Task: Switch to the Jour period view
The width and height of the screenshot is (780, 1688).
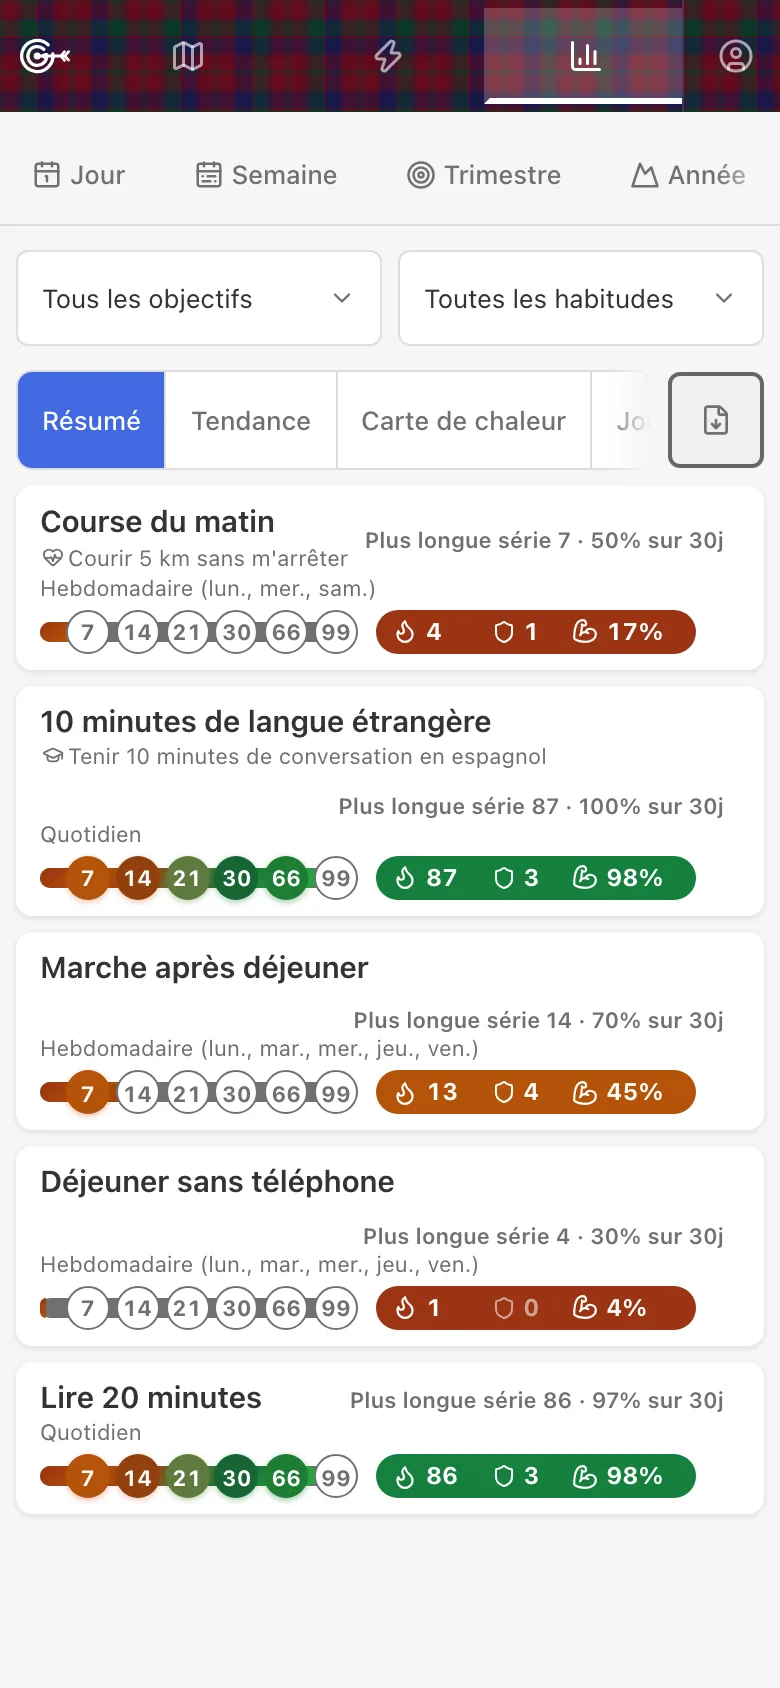Action: click(x=80, y=175)
